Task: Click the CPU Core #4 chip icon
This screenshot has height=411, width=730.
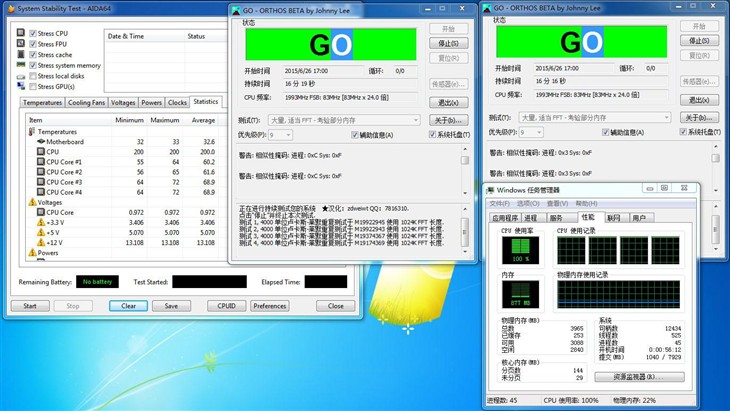Action: coord(41,192)
